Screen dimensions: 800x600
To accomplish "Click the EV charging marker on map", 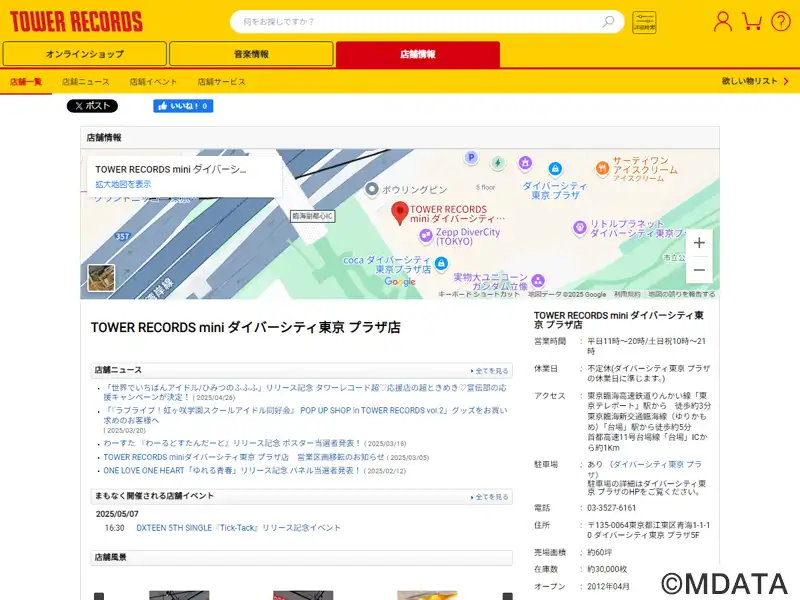I will 497,163.
